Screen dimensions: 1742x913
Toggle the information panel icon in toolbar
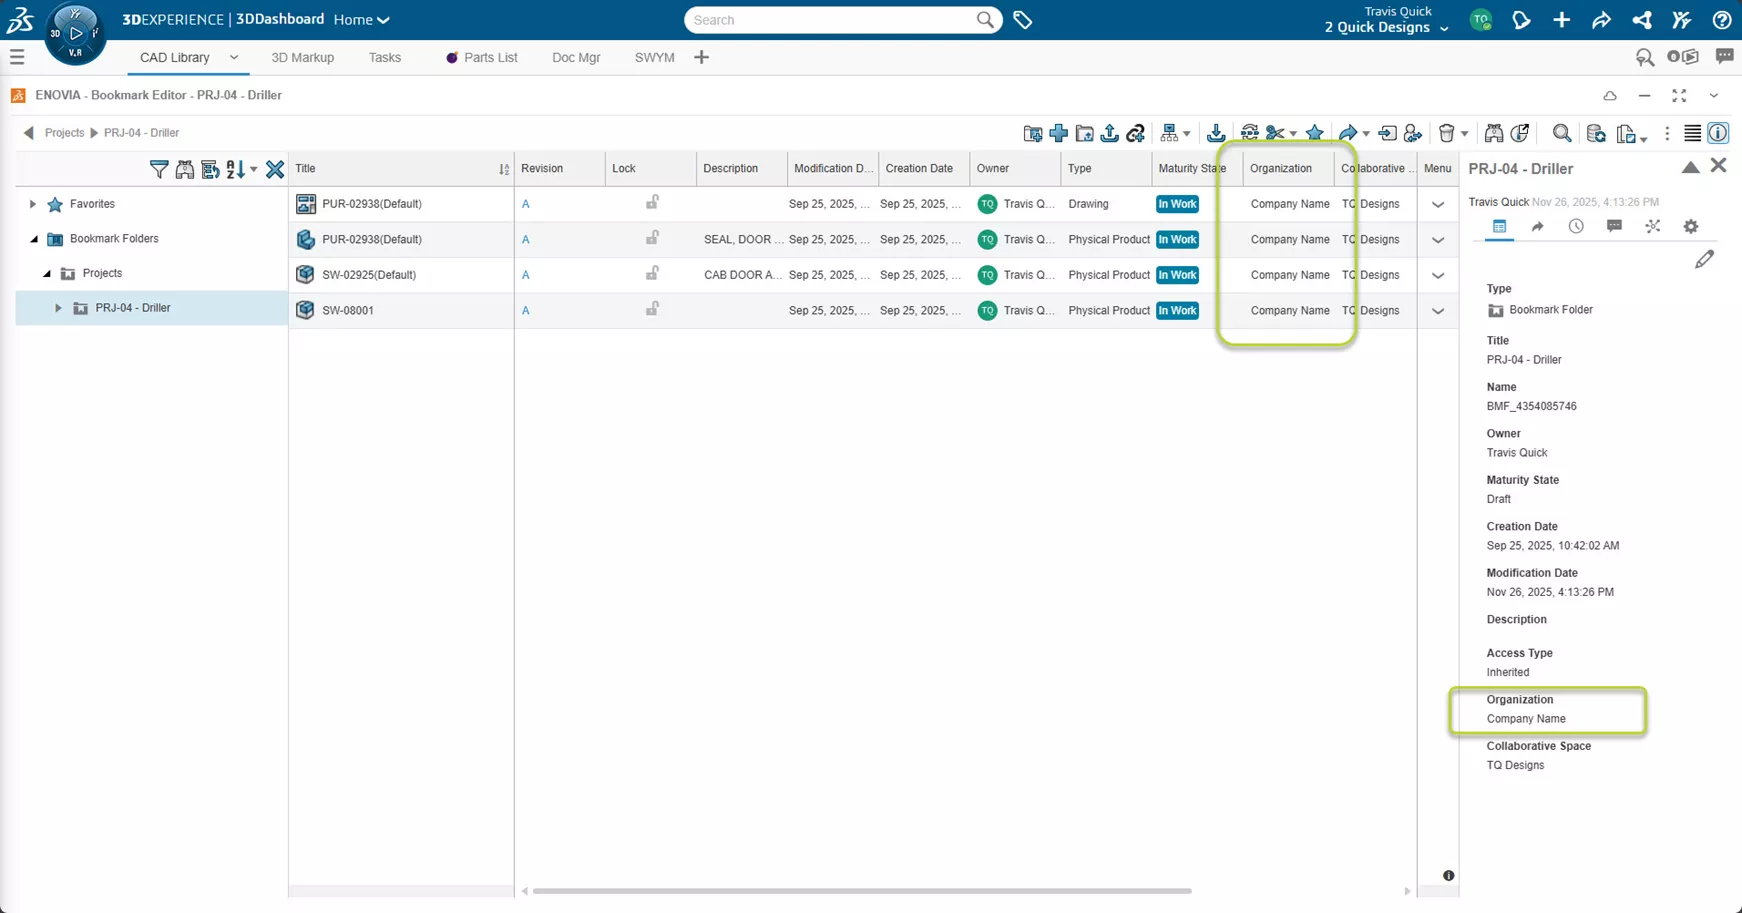point(1719,132)
